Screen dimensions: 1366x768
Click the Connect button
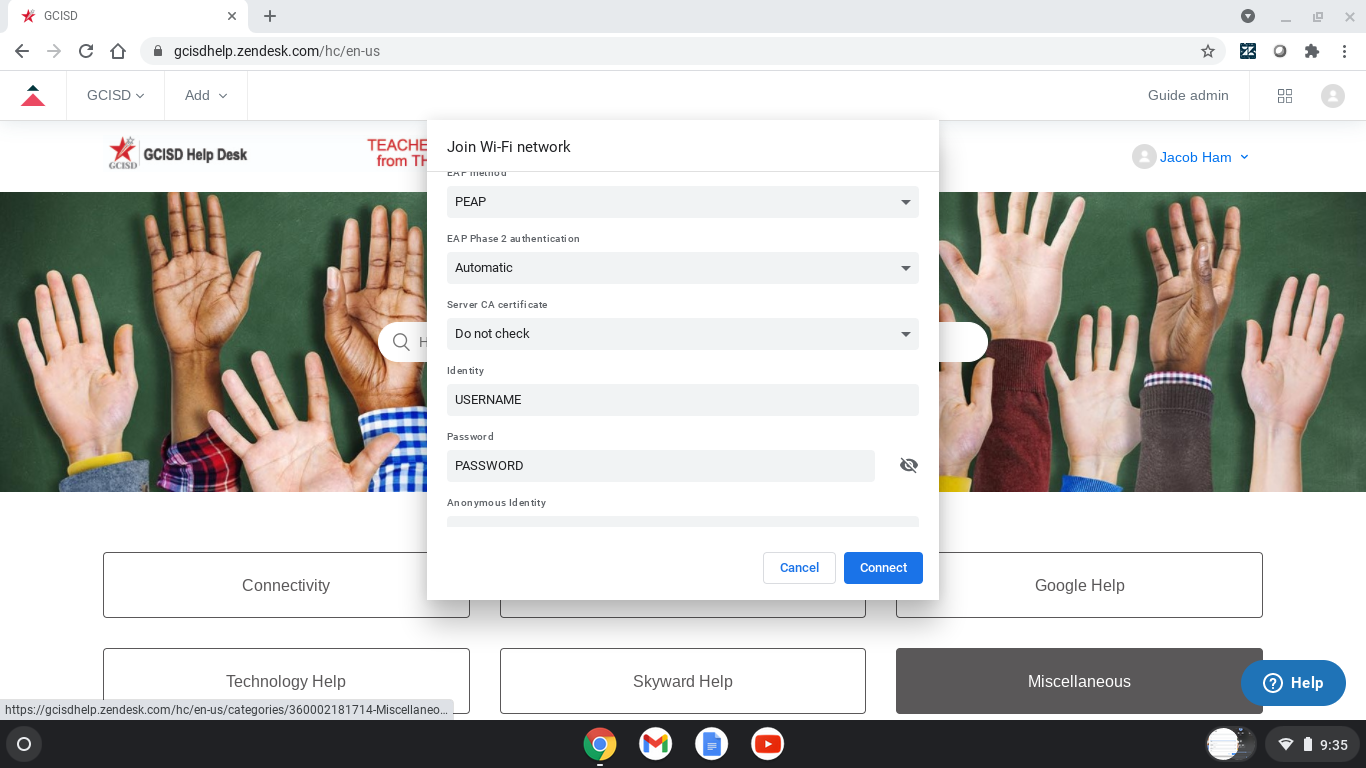tap(883, 567)
